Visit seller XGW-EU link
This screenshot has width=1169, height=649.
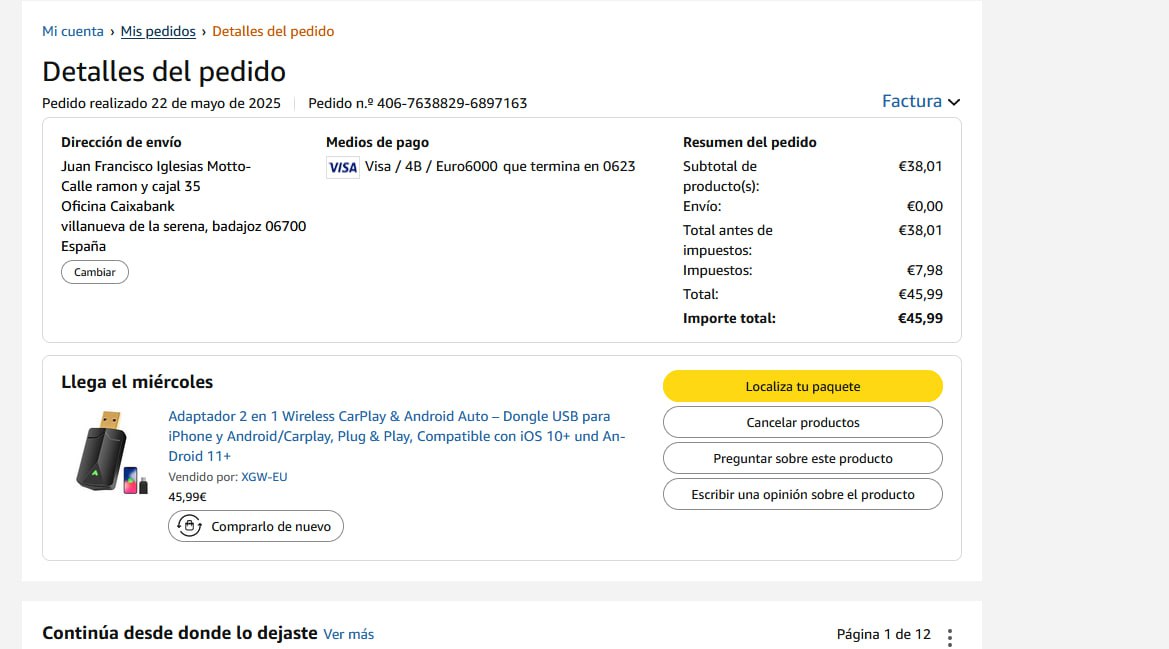tap(264, 477)
